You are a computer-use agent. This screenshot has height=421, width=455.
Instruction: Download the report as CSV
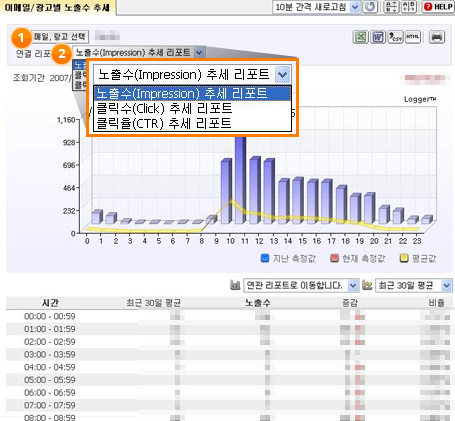395,37
